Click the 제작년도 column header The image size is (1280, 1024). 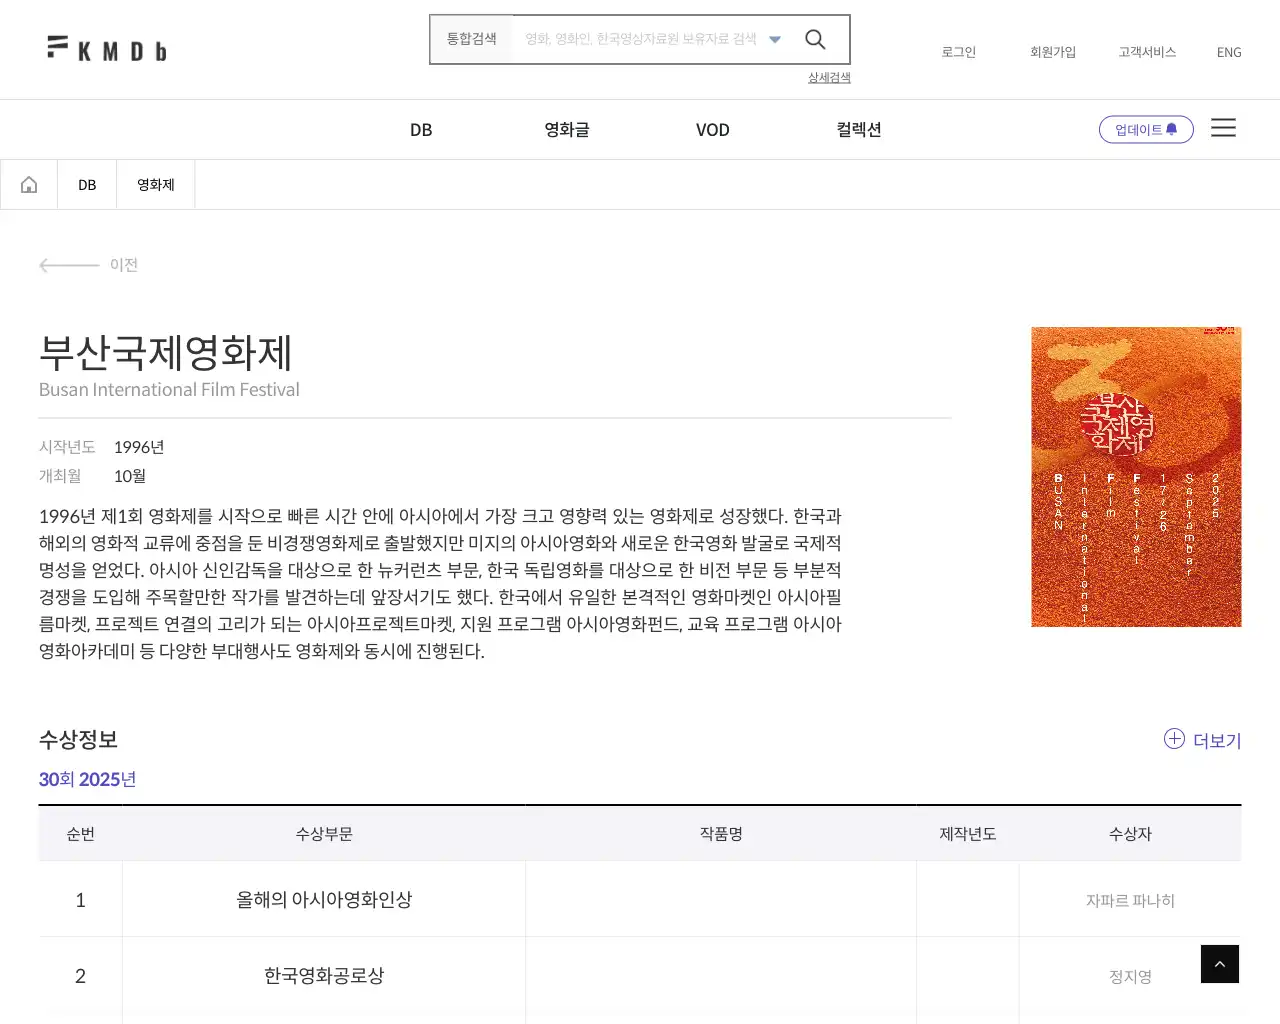point(968,834)
